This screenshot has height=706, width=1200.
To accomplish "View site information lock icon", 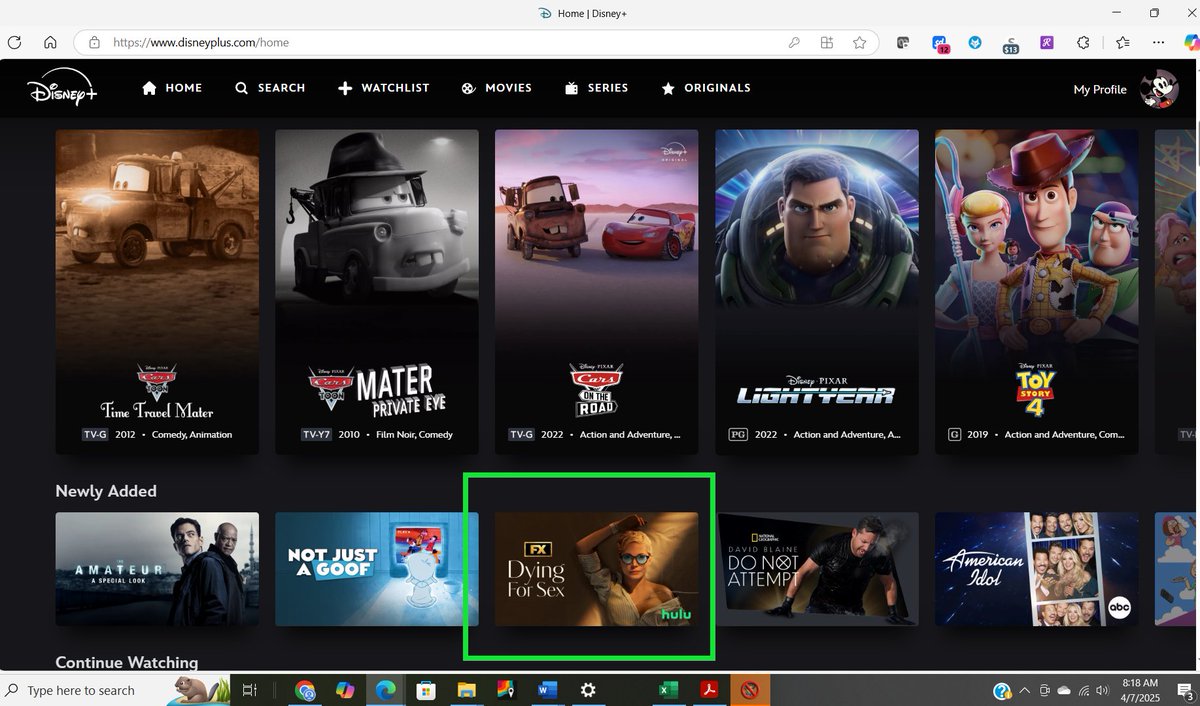I will click(x=94, y=43).
